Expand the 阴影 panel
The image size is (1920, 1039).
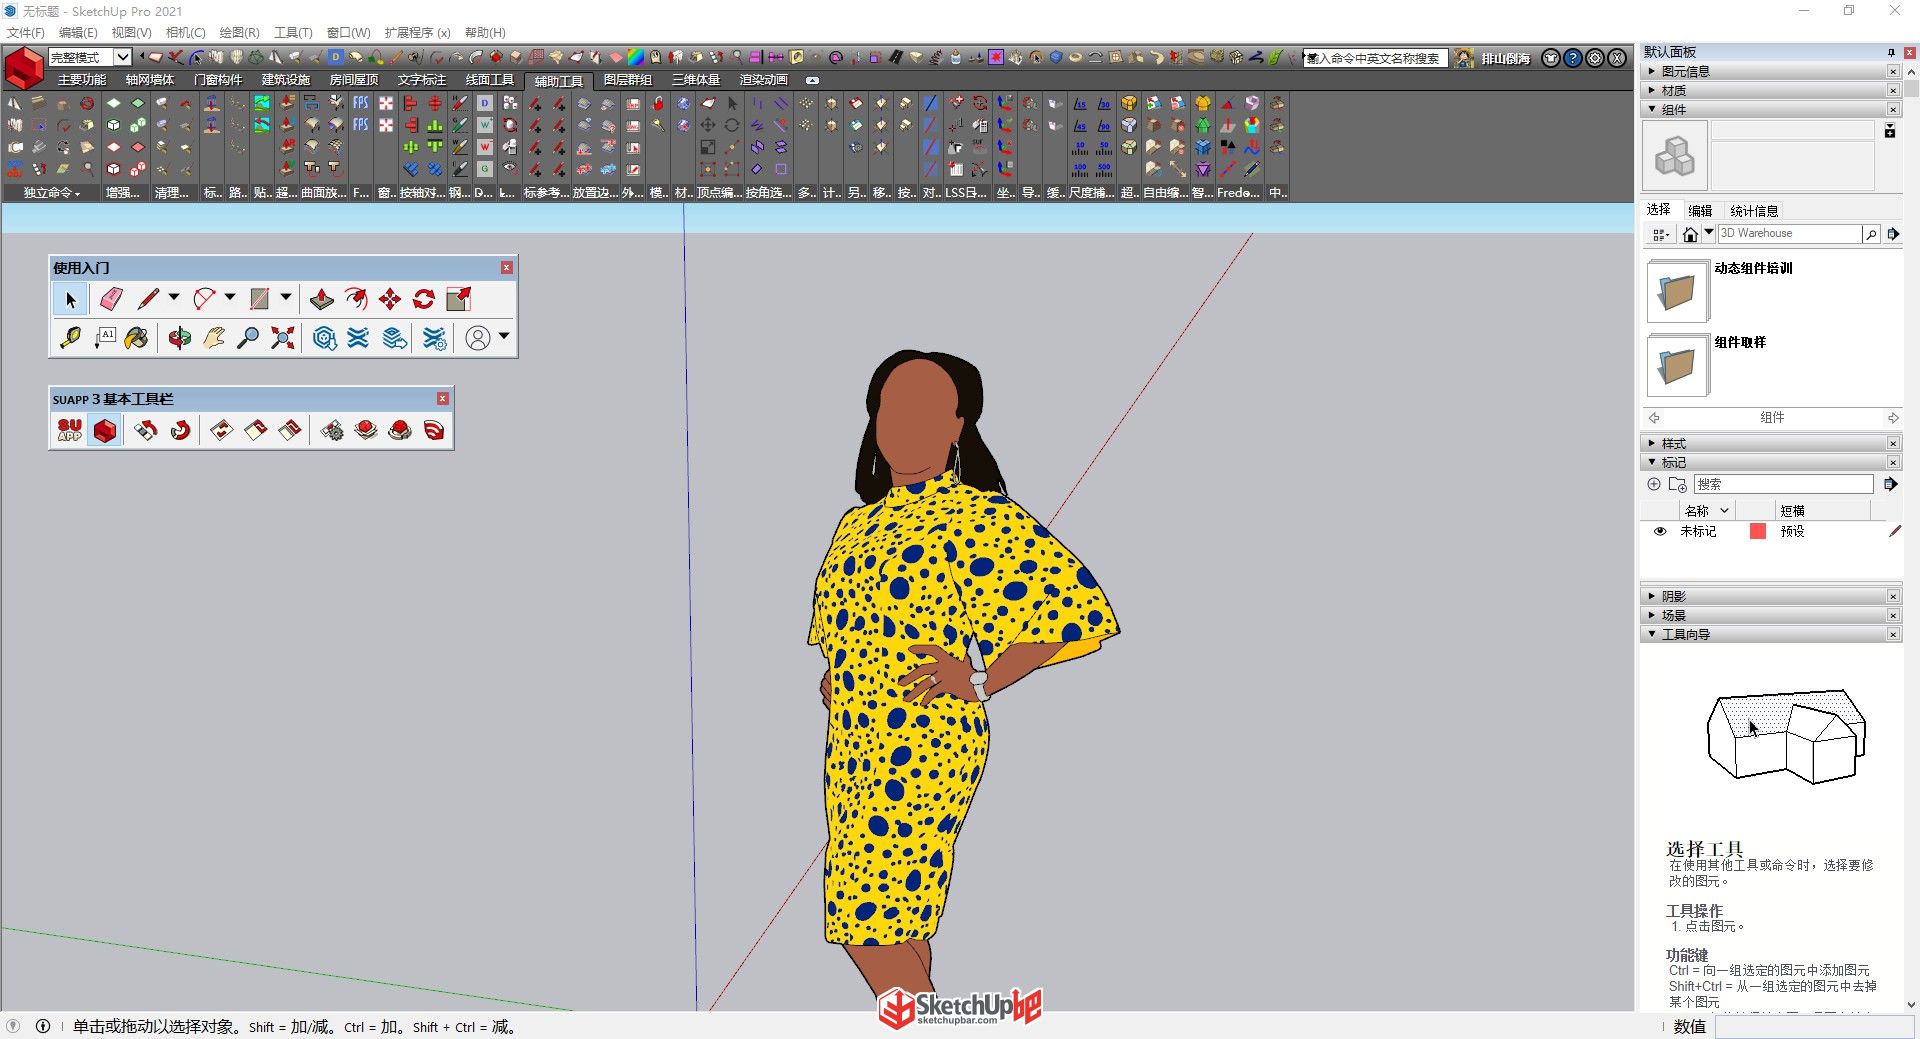click(1770, 596)
